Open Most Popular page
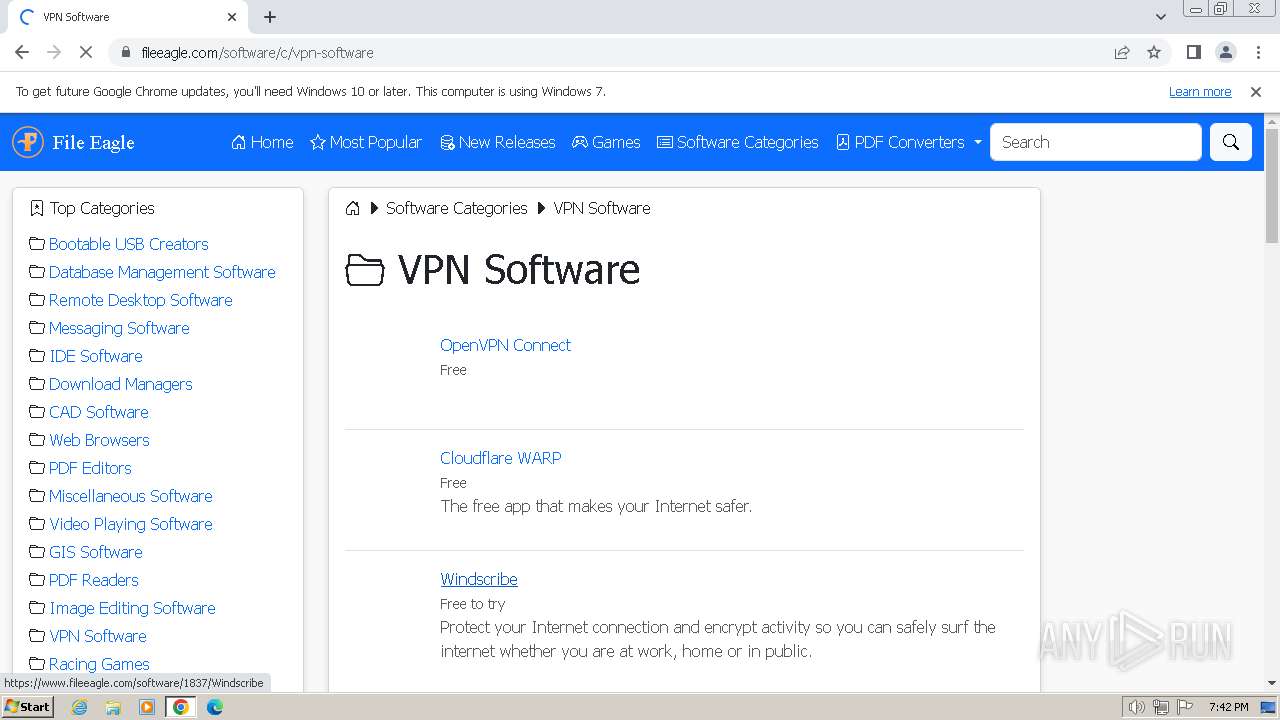 point(366,142)
